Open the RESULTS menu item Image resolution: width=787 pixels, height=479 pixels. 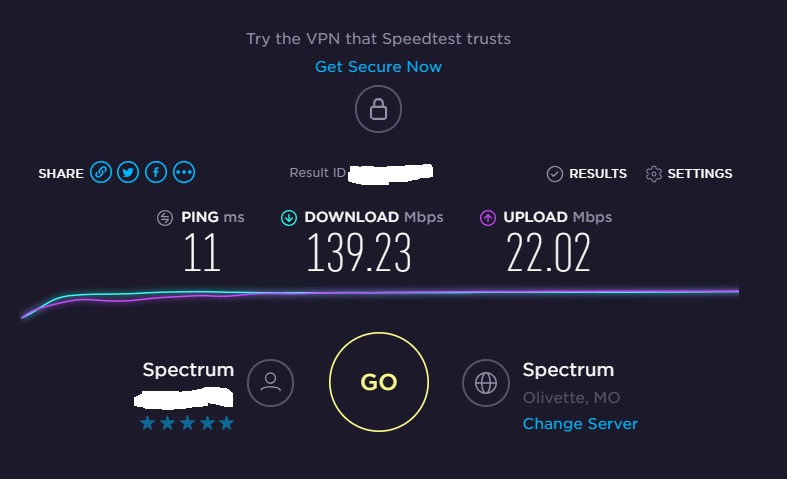(597, 174)
